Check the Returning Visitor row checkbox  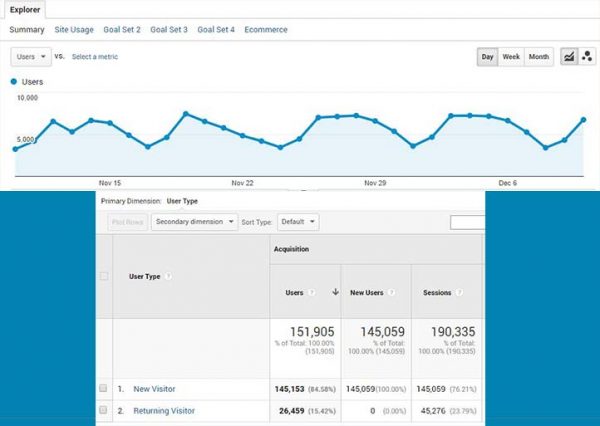pyautogui.click(x=104, y=411)
